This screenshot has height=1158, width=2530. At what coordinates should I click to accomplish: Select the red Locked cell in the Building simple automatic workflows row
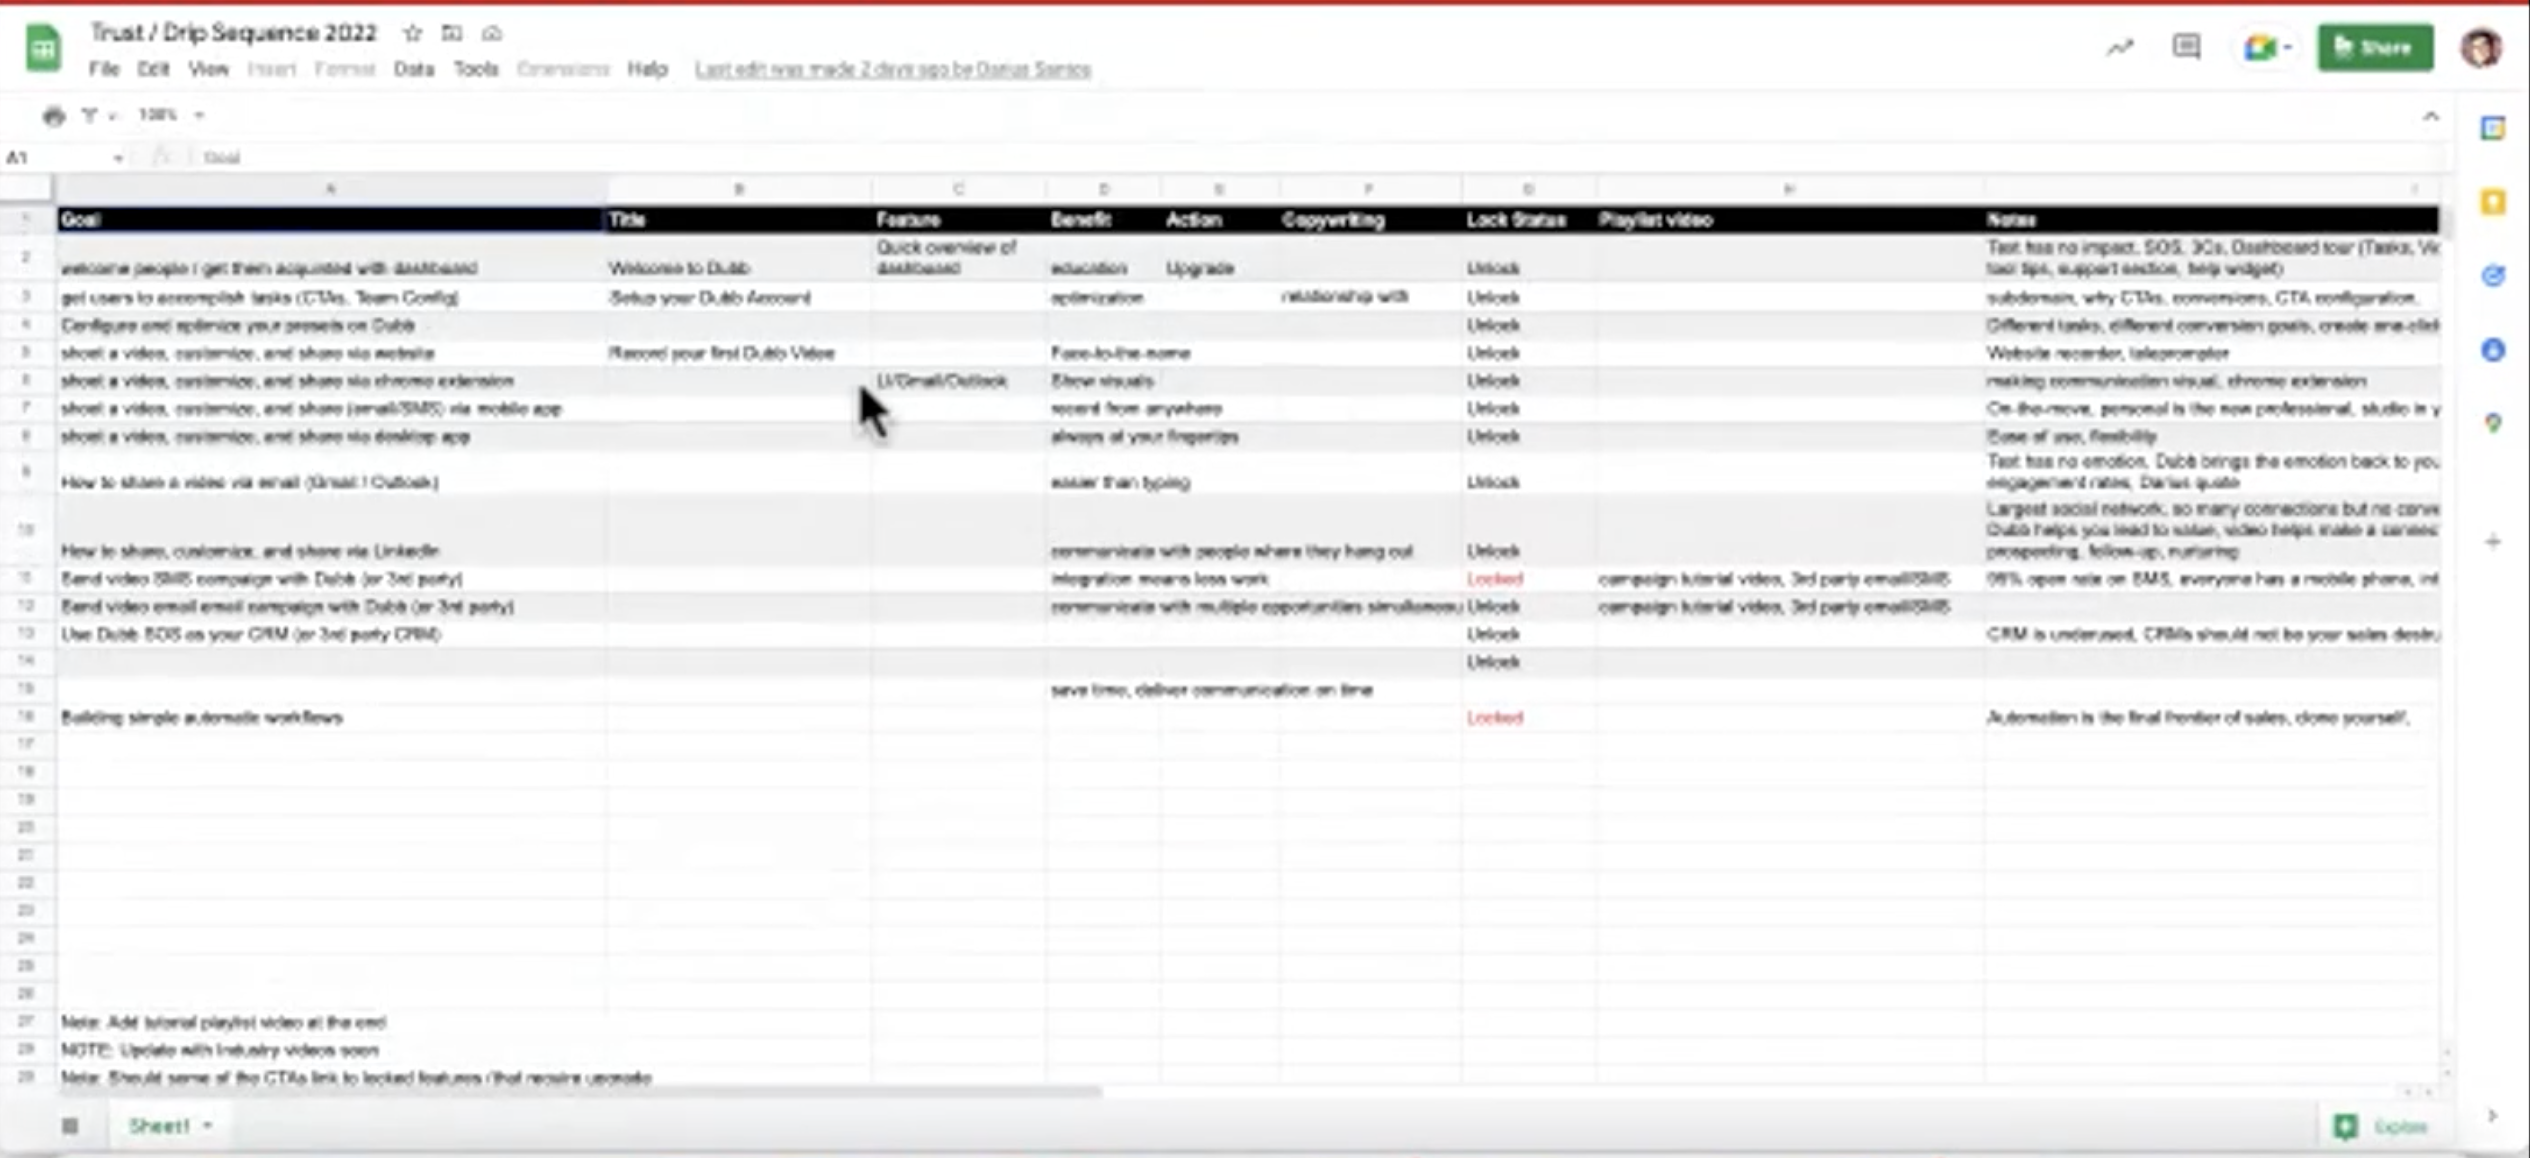click(1529, 718)
